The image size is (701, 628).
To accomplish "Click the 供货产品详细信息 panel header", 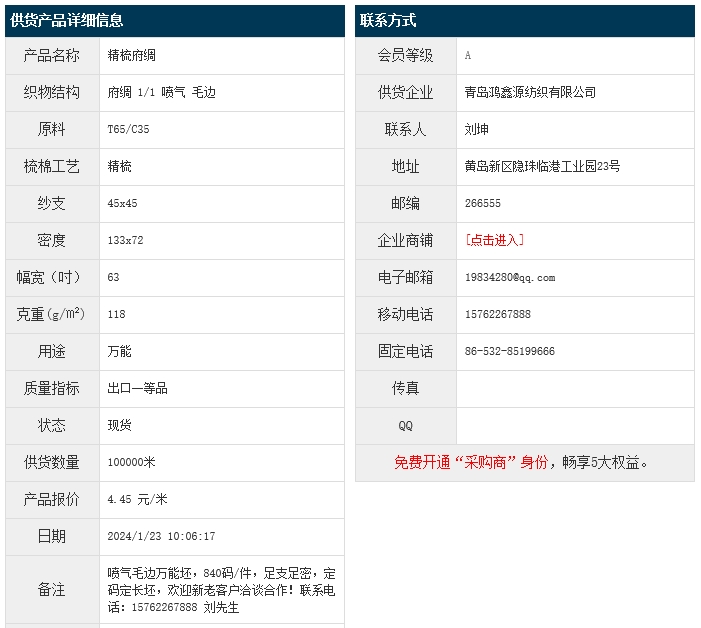I will click(x=67, y=20).
